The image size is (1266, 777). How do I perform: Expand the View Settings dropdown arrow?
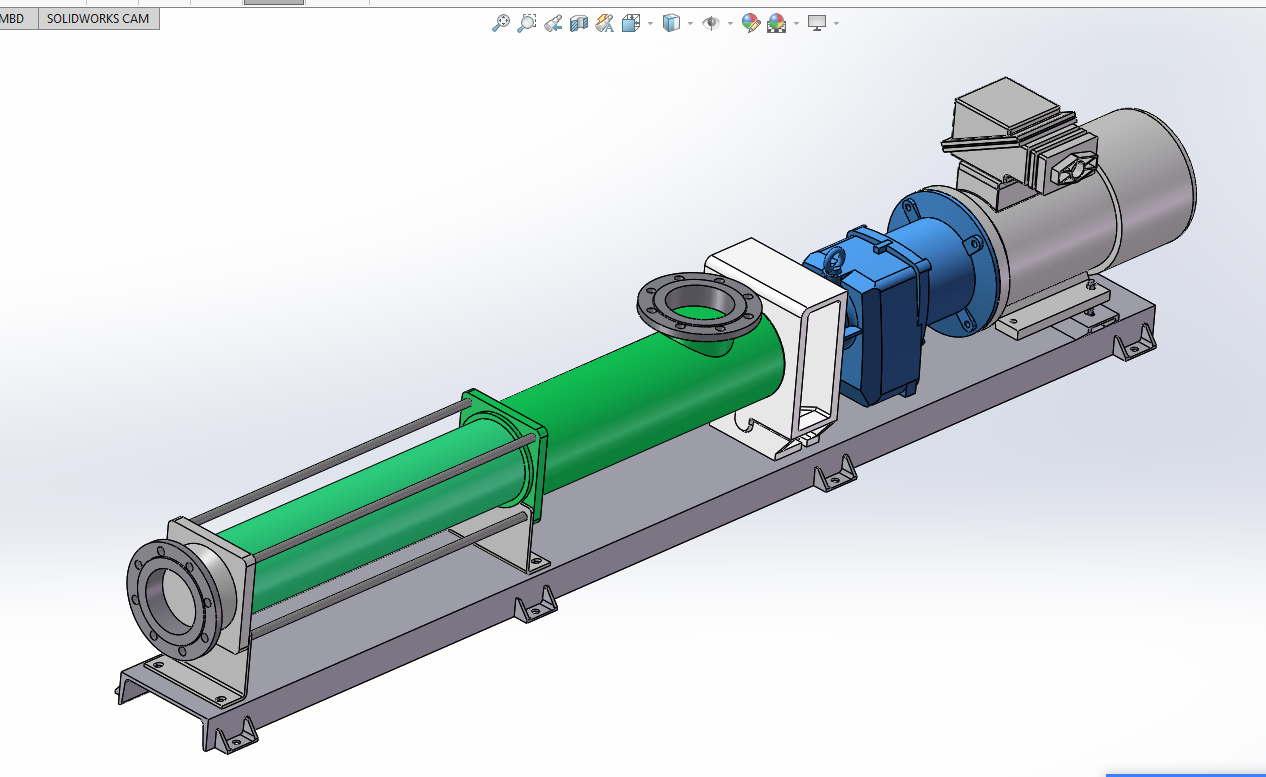[836, 23]
